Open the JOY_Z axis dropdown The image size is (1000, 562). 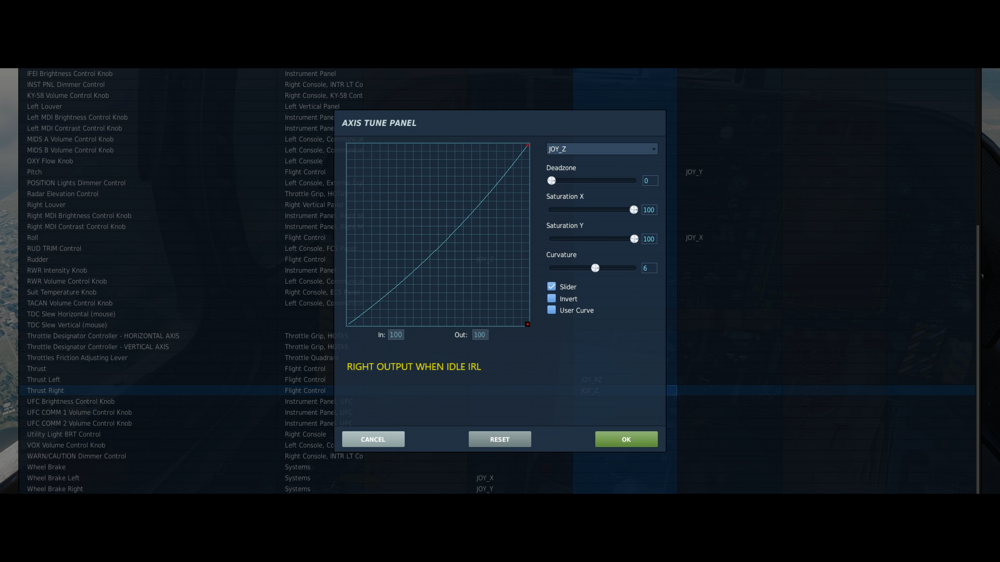point(601,149)
